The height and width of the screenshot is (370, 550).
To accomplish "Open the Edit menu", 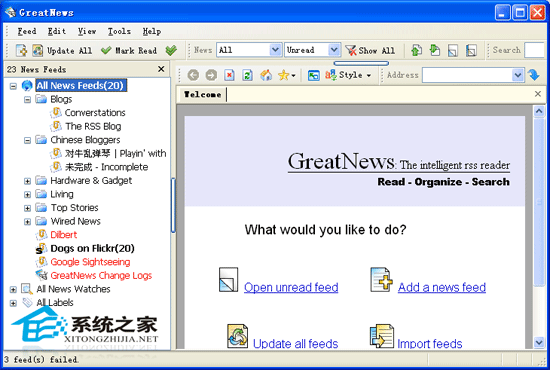I will [56, 31].
